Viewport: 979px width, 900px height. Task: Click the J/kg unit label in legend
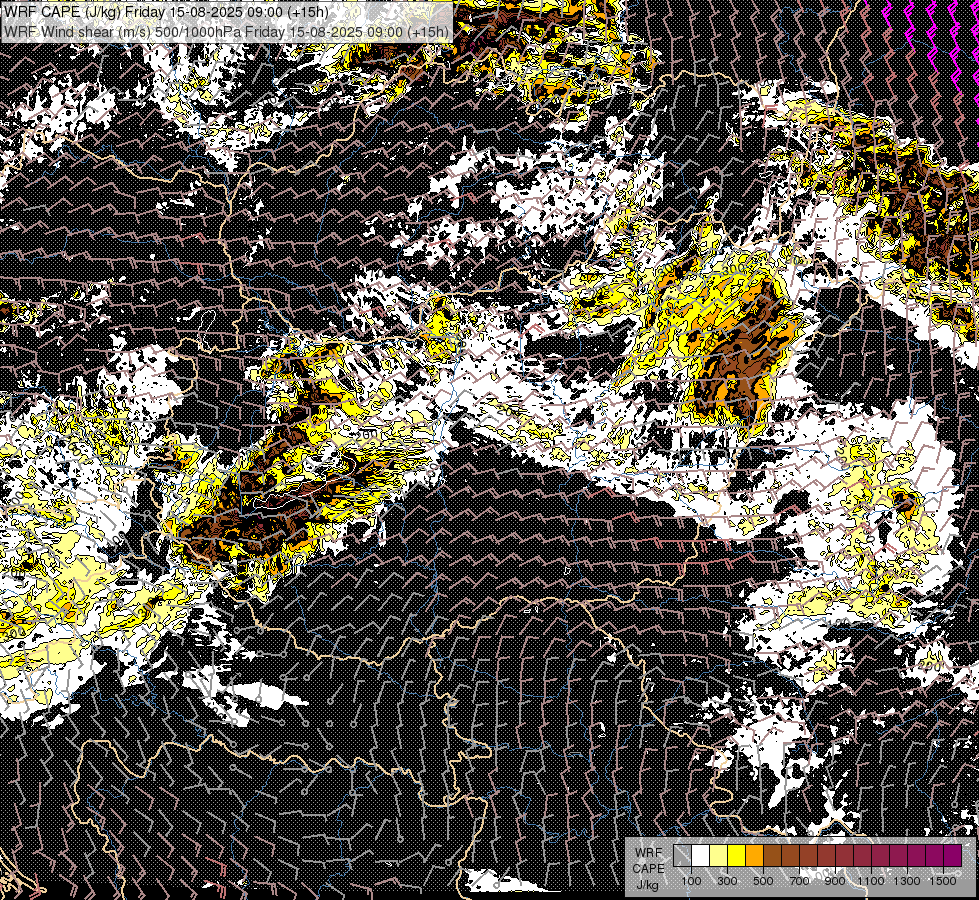coord(647,885)
